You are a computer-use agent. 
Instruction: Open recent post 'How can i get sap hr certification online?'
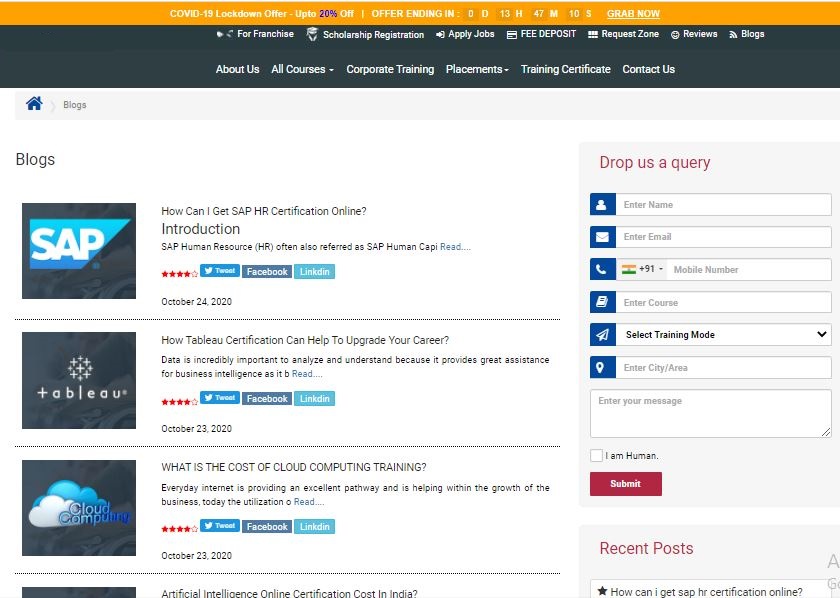707,592
